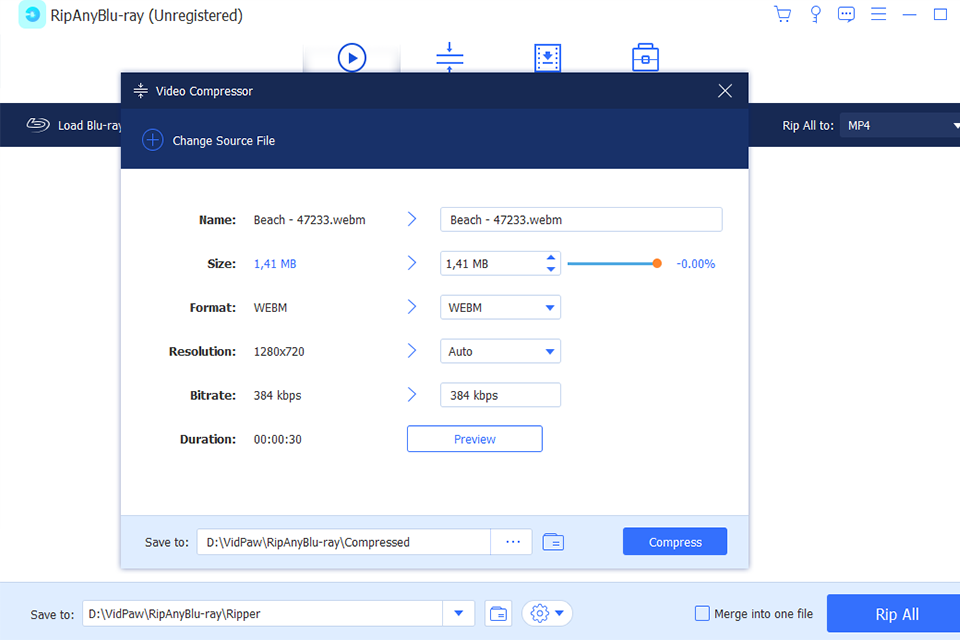This screenshot has height=640, width=960.
Task: Click the register key icon
Action: click(815, 15)
